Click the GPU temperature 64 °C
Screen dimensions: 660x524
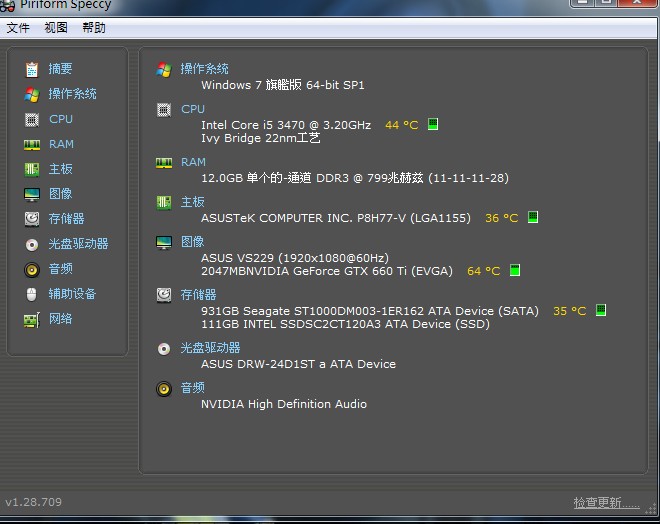(484, 271)
